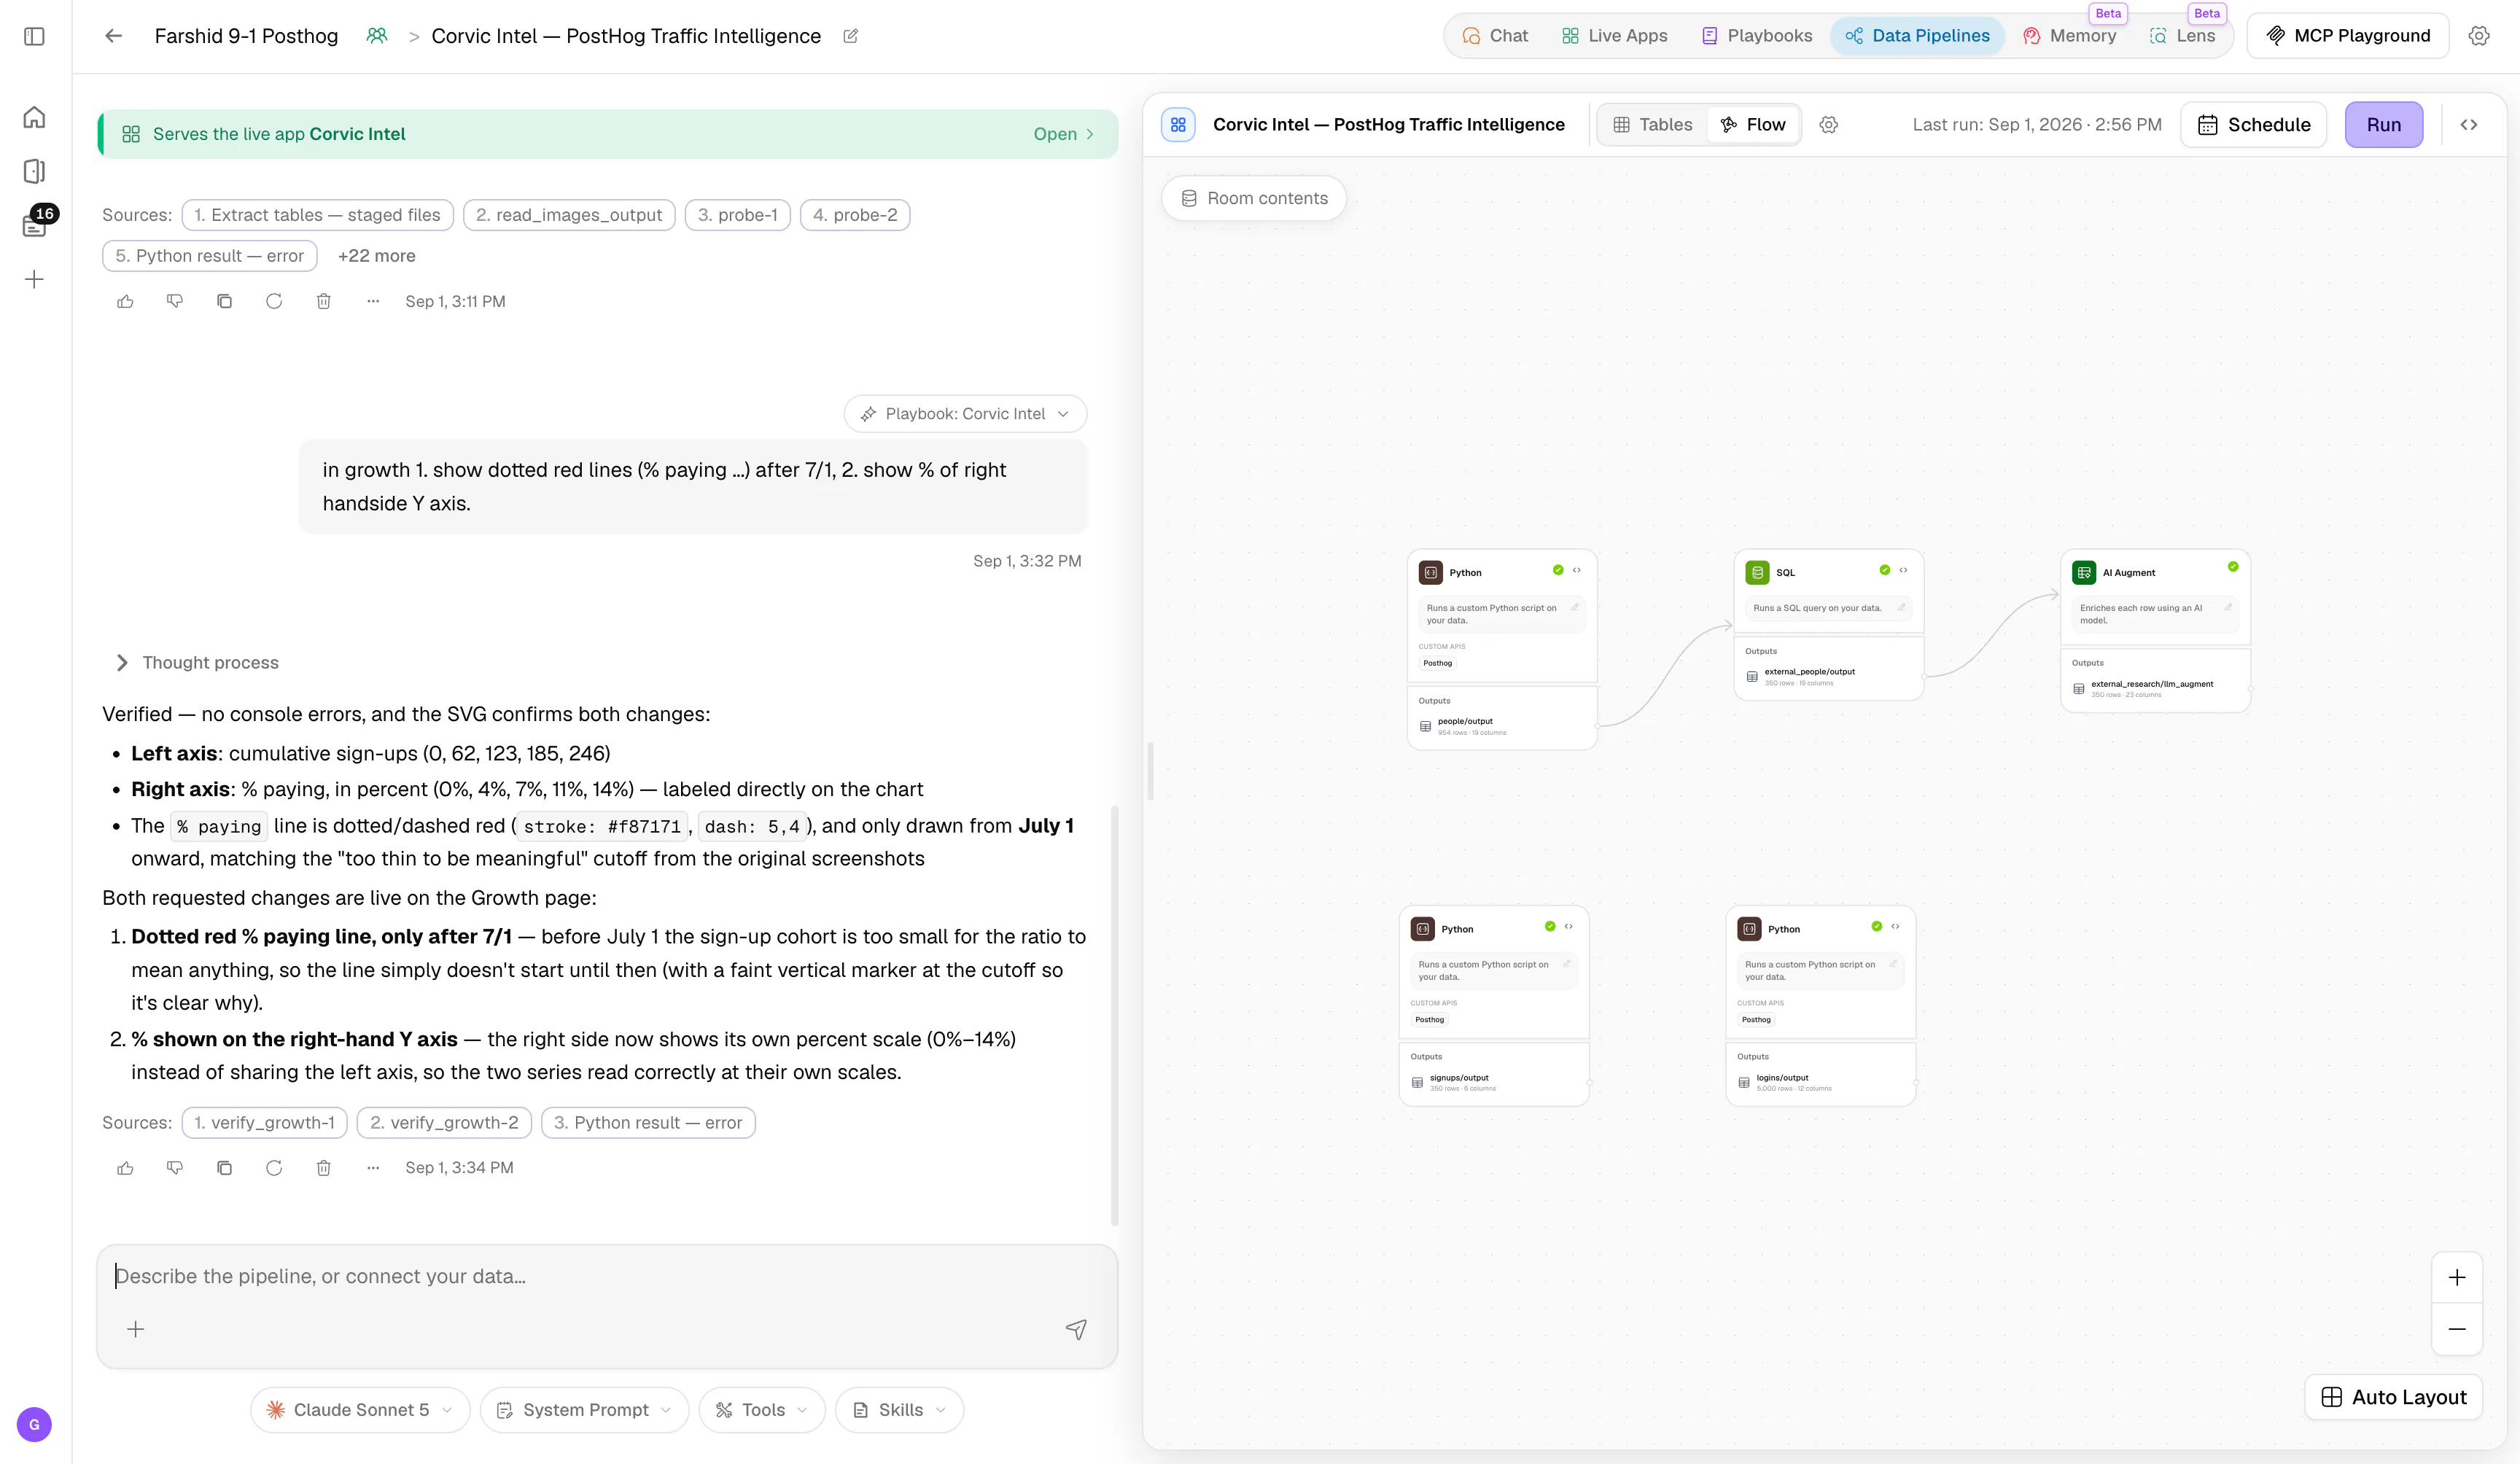
Task: Zoom in on the flow canvas
Action: (x=2456, y=1277)
